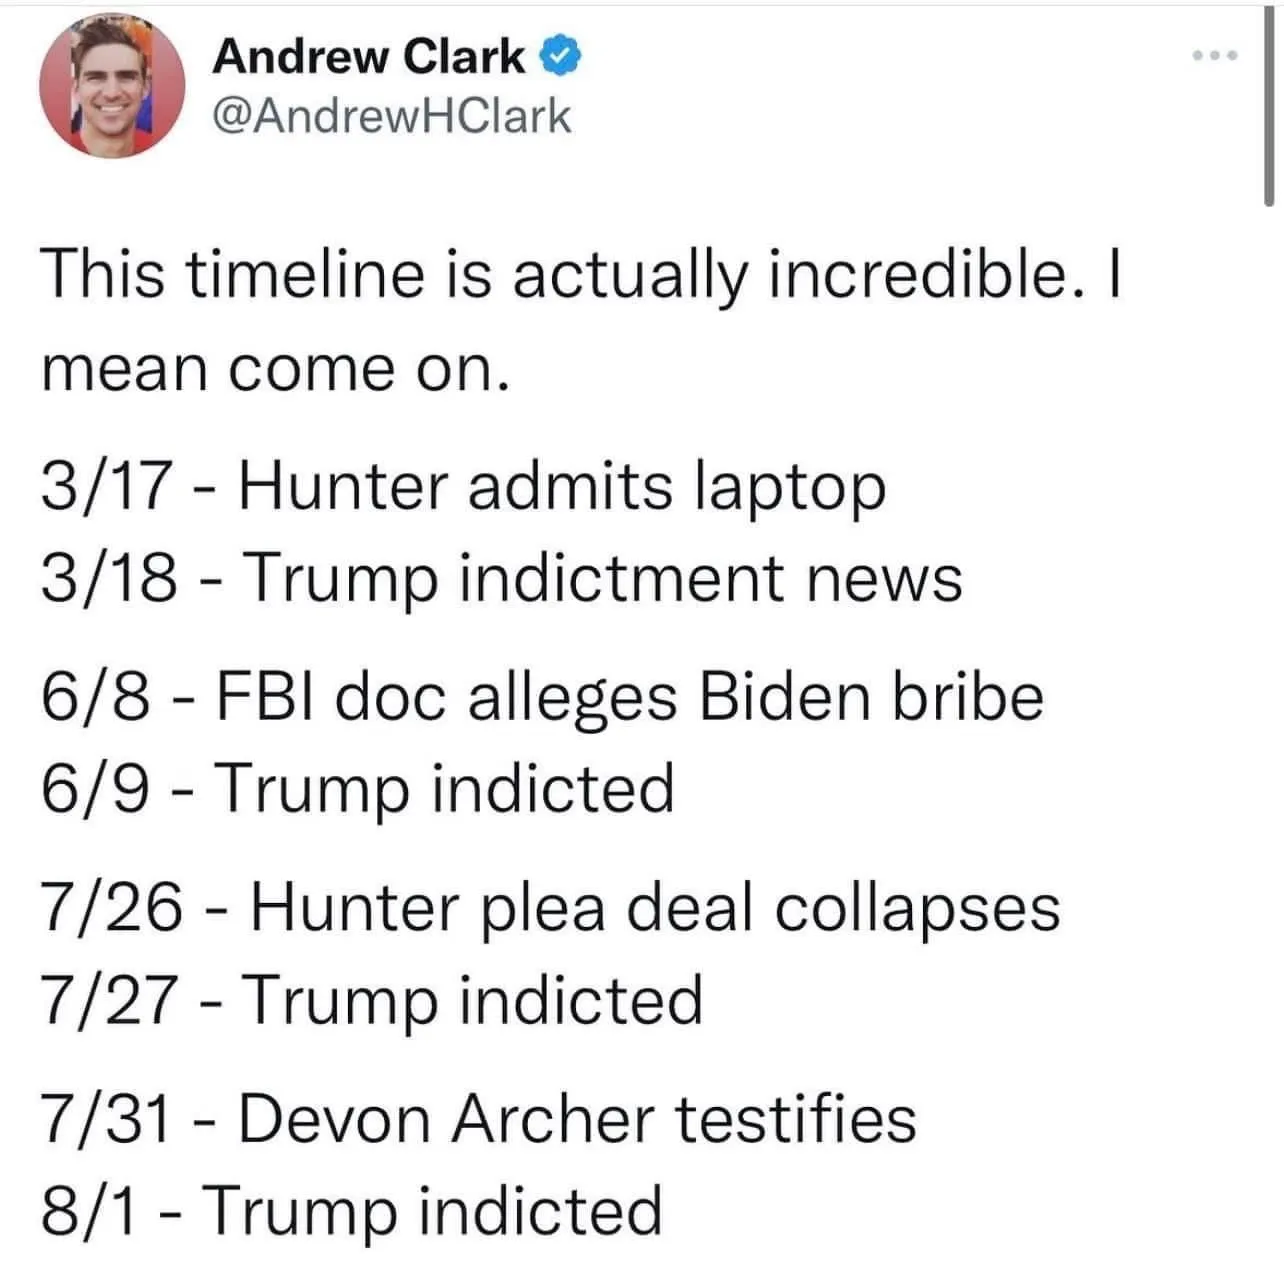Click the '8/1 - Trump indicted' line
The image size is (1284, 1275).
point(352,1210)
